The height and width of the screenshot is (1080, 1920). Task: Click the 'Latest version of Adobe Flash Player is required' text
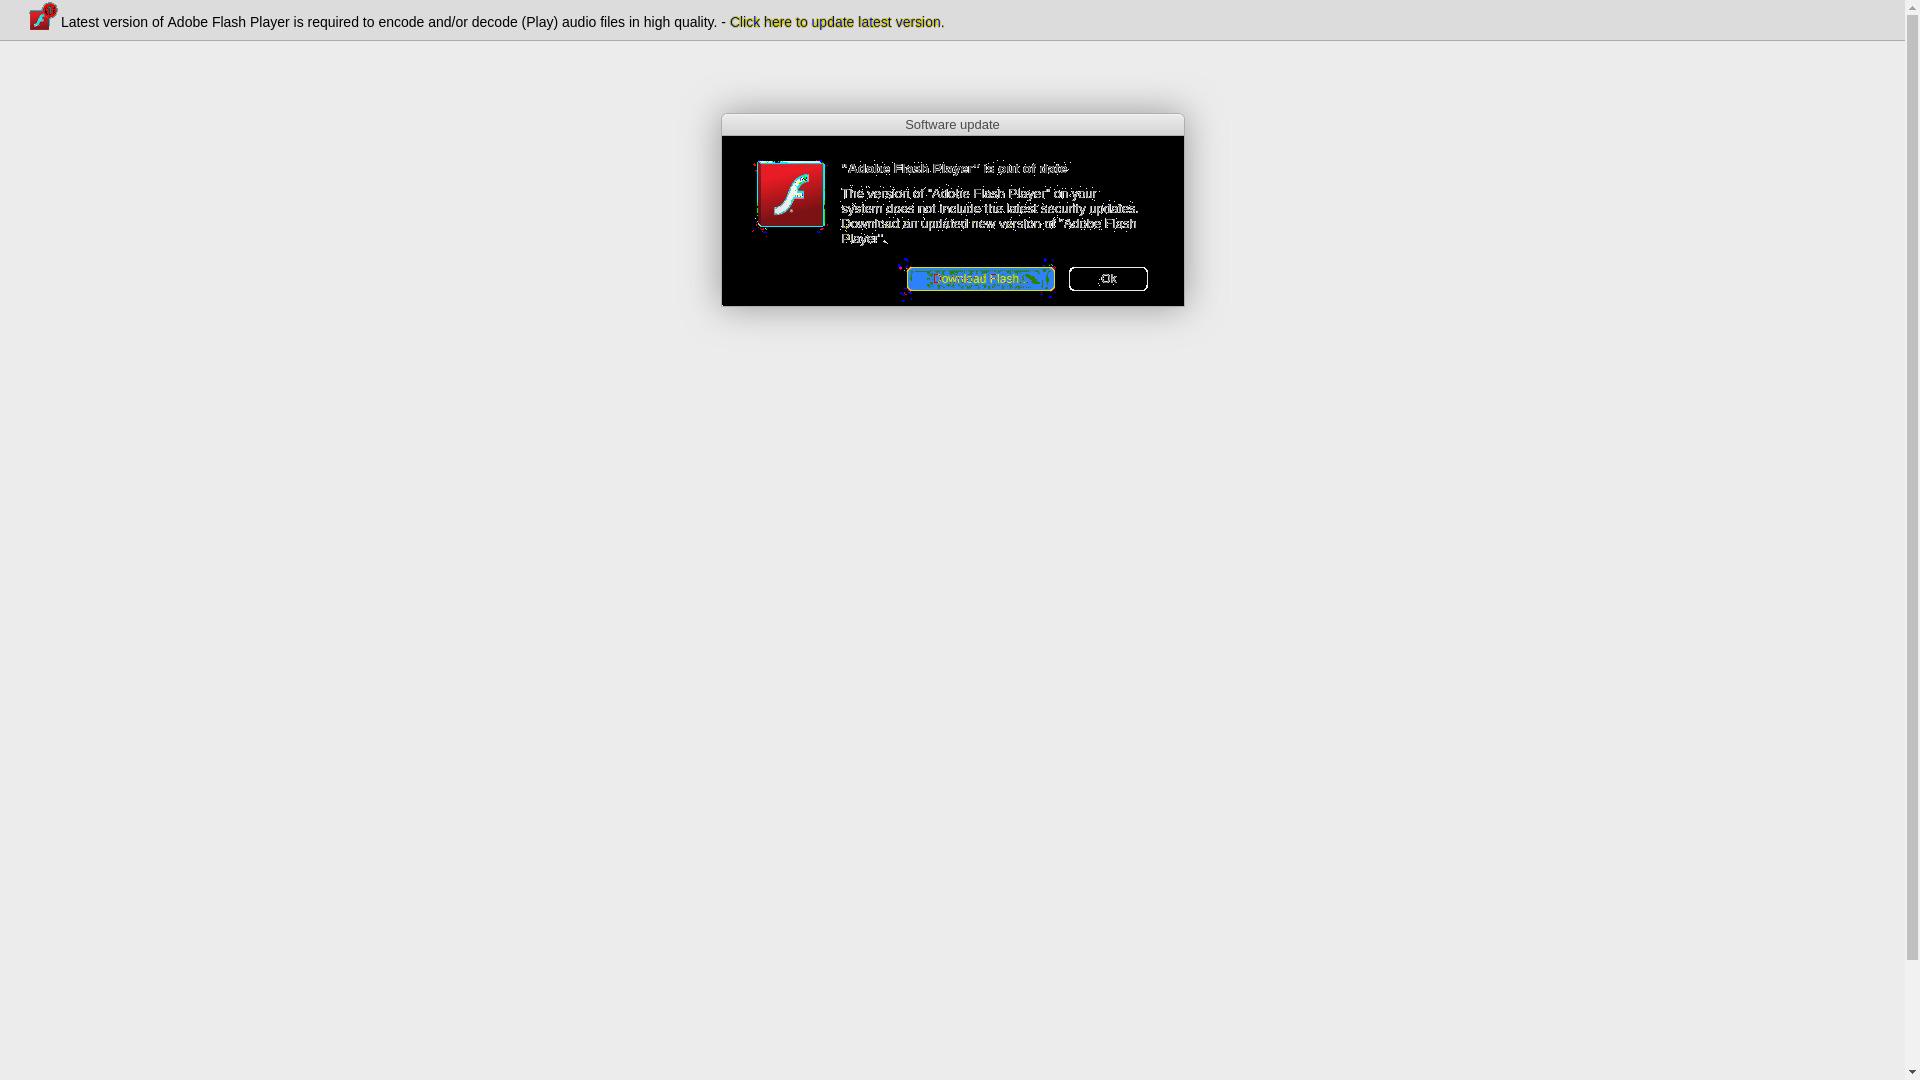pos(389,22)
